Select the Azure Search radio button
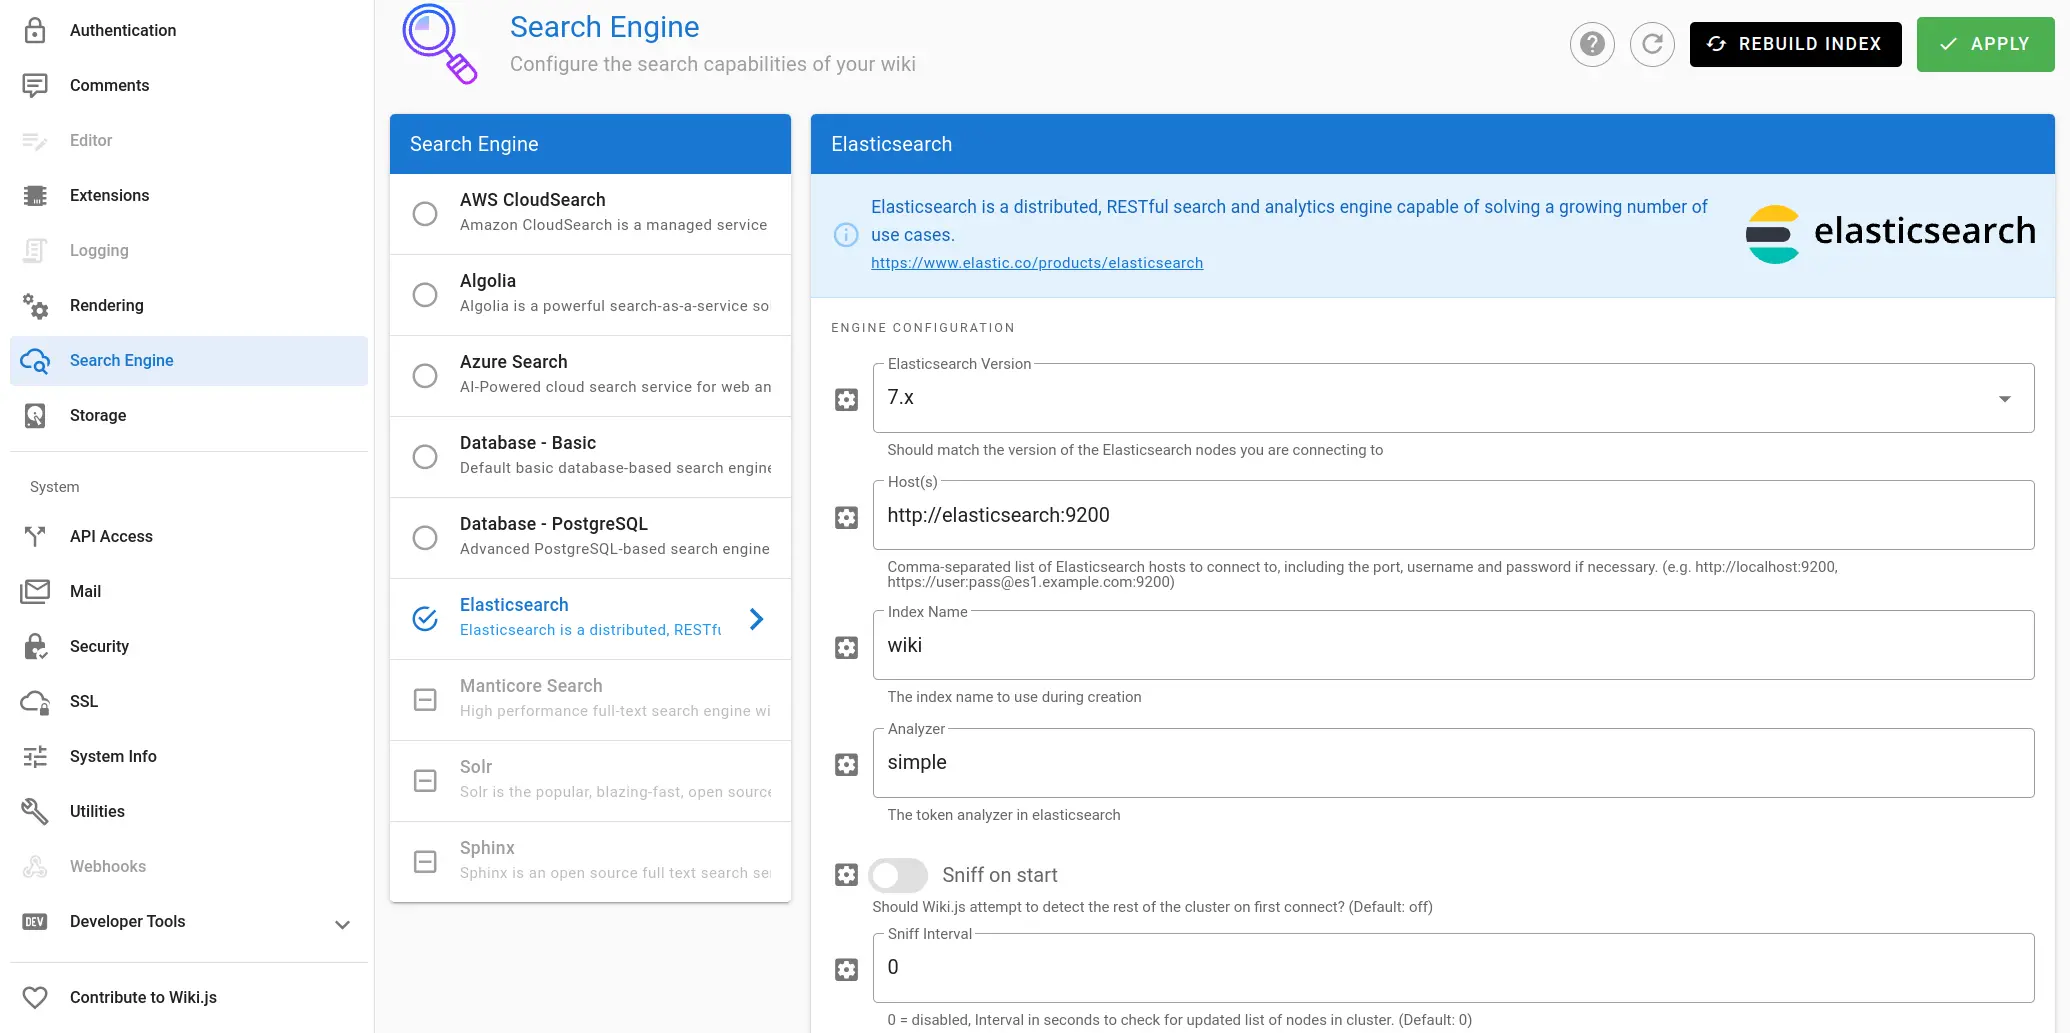The height and width of the screenshot is (1033, 2070). 425,376
